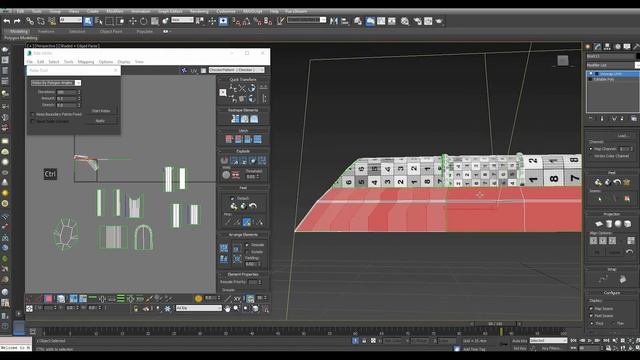Open the CheckerPattern texture dropdown
Screen dimensions: 640x360
236,70
